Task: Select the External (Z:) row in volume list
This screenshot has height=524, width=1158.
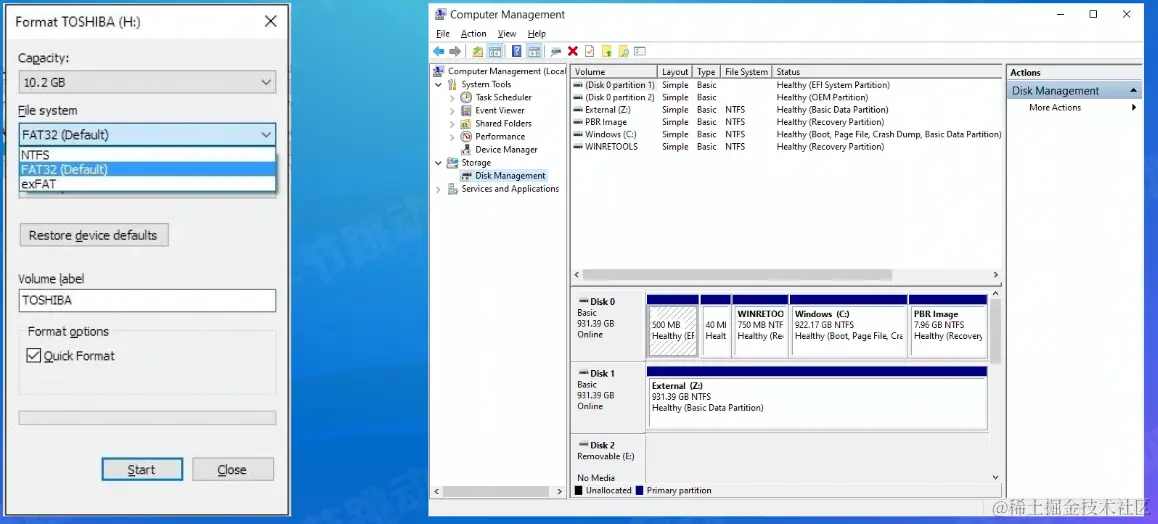Action: (x=787, y=109)
